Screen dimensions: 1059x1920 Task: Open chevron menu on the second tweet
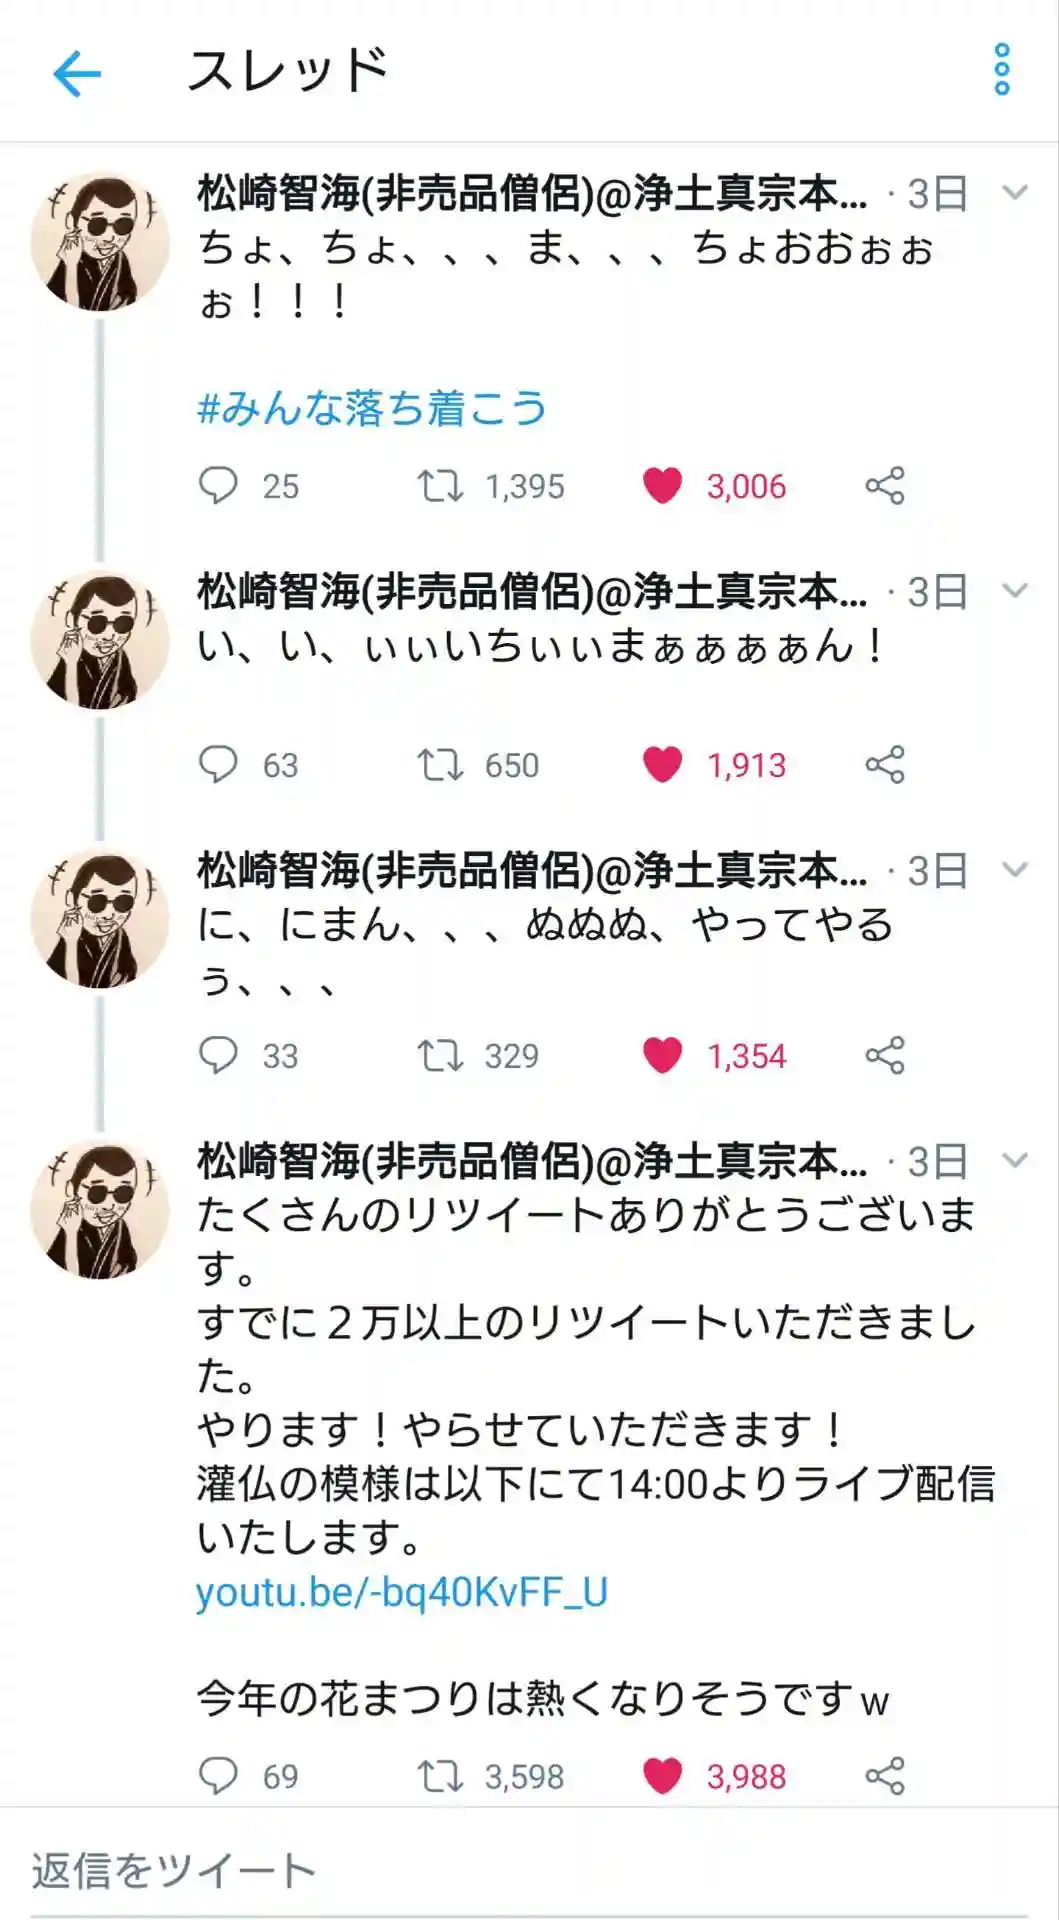pos(1015,591)
